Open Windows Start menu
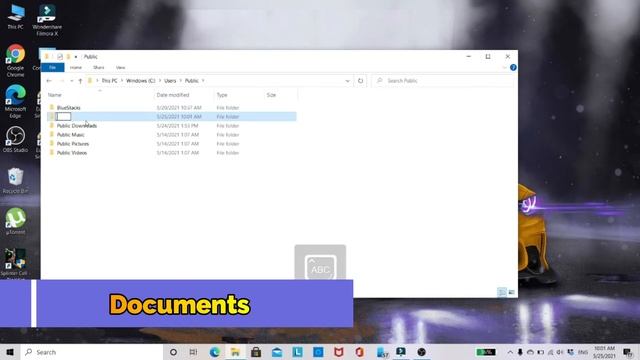Viewport: 640px width, 360px height. pos(10,352)
